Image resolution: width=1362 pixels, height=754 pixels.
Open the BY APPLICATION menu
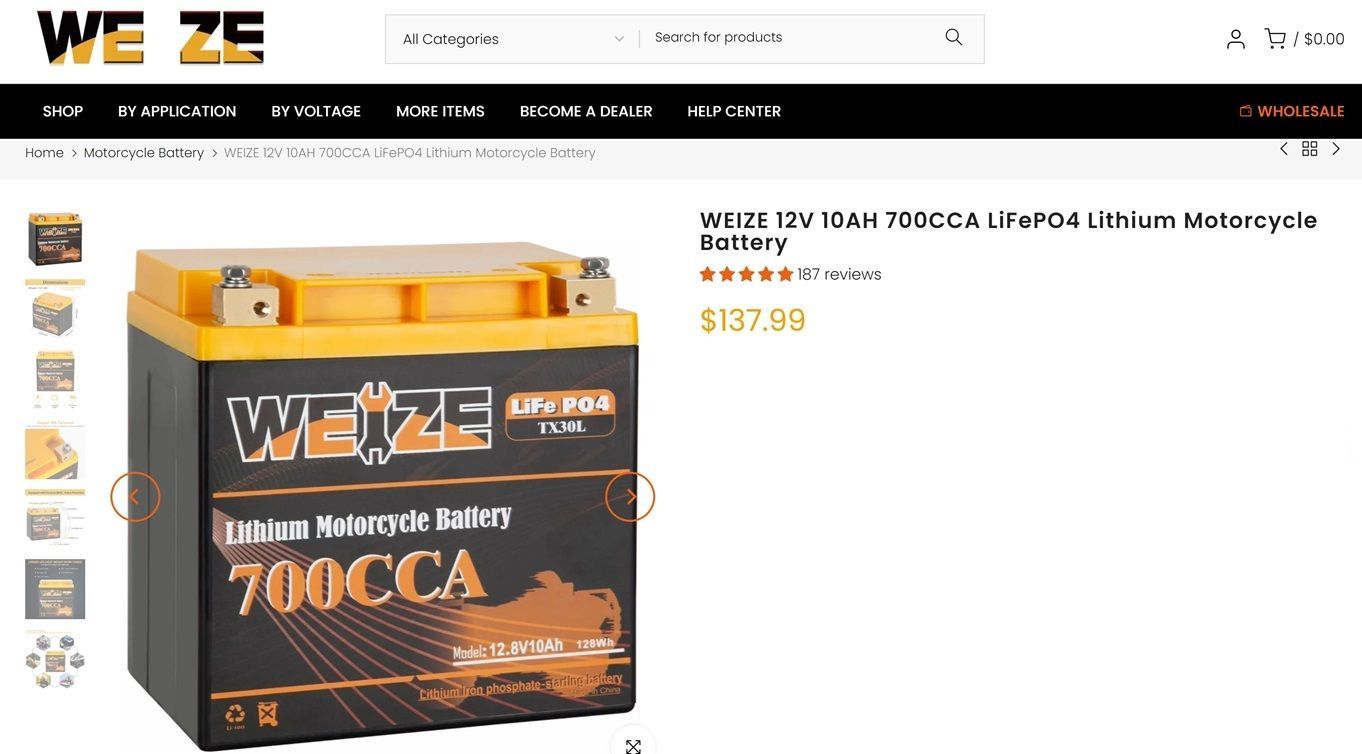(177, 111)
